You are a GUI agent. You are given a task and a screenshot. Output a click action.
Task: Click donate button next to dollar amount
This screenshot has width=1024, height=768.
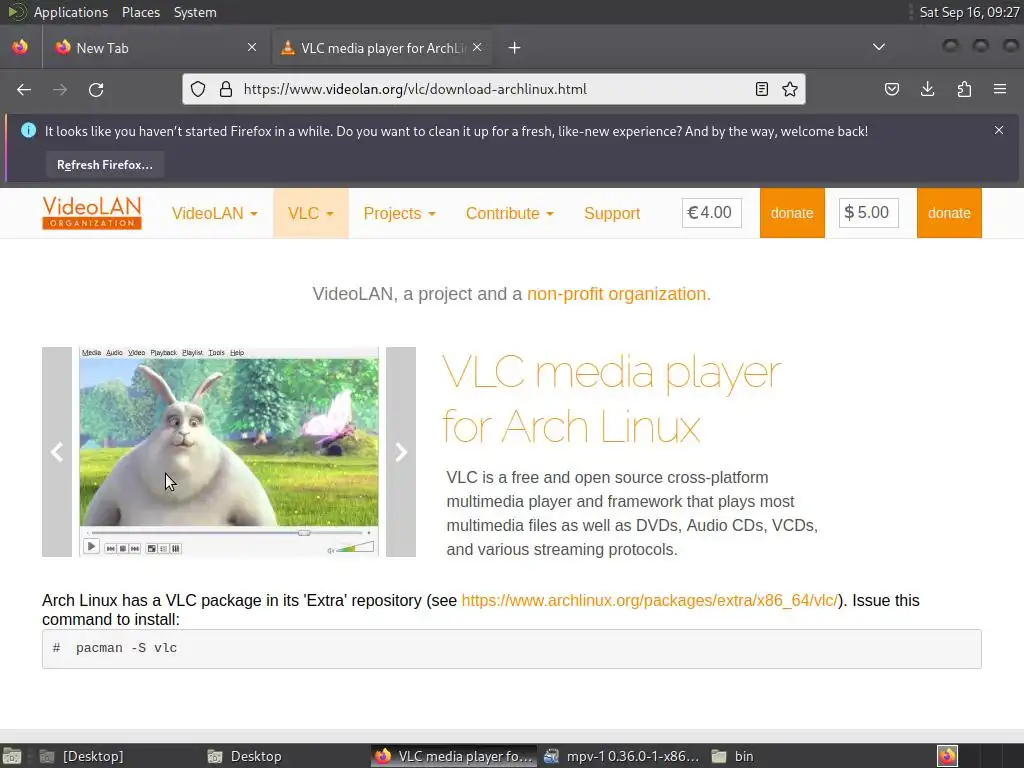pyautogui.click(x=949, y=213)
